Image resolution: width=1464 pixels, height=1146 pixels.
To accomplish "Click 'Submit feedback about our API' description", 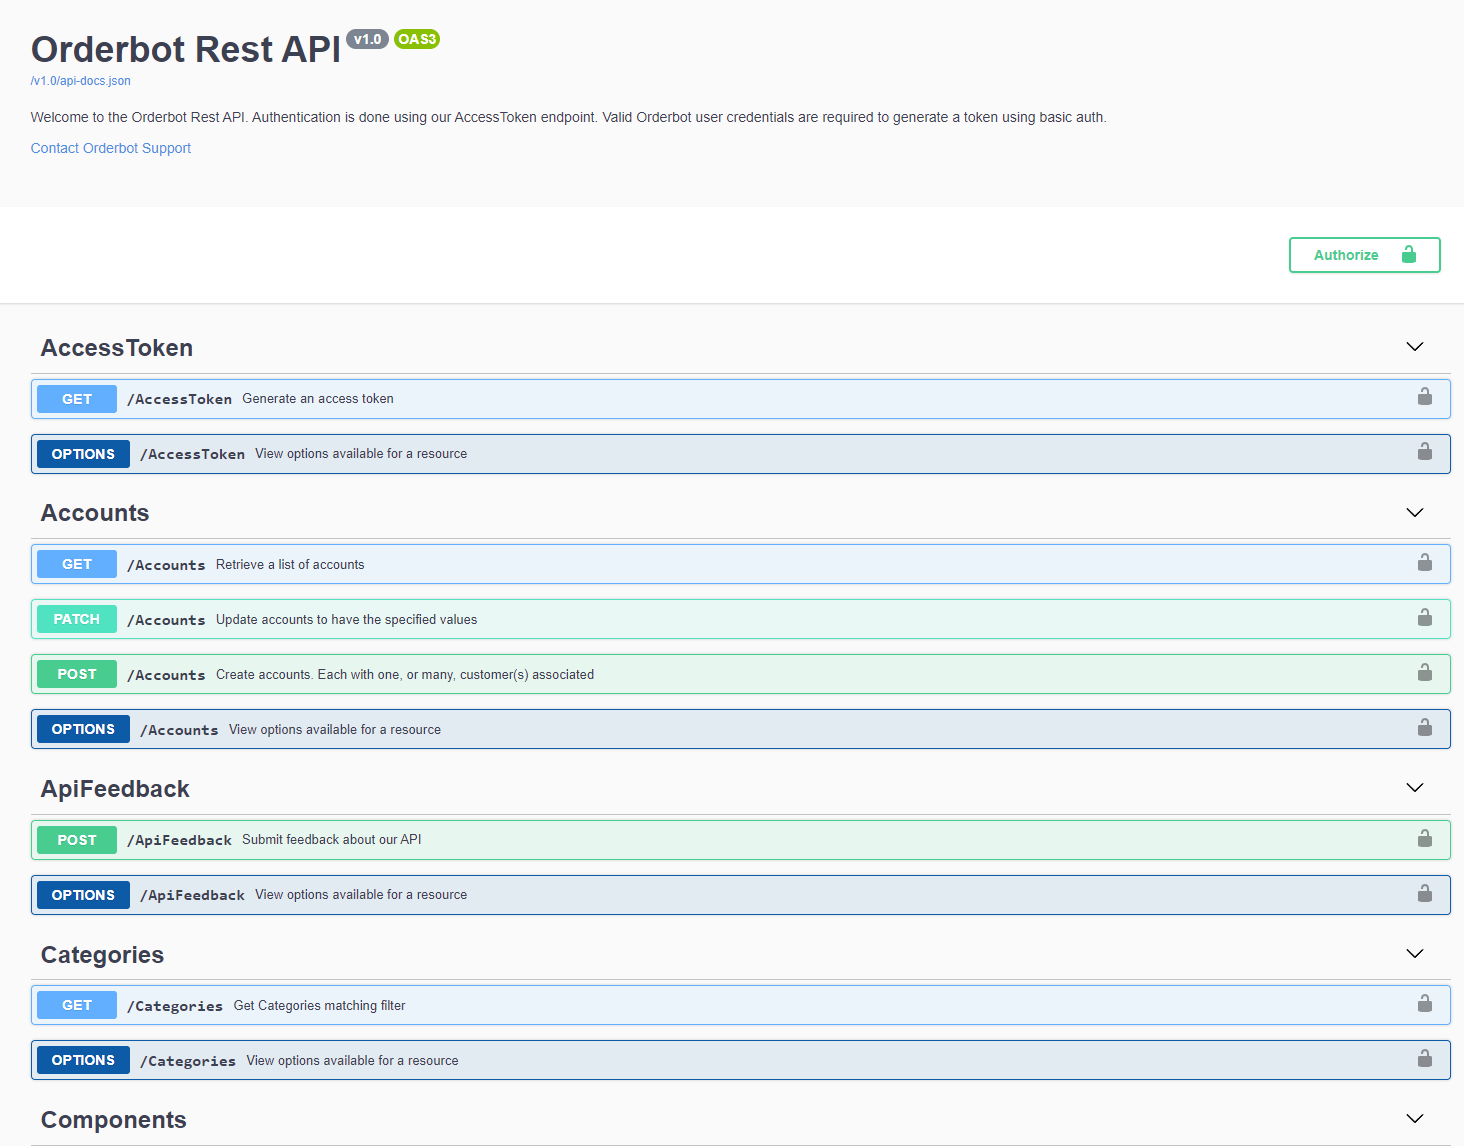I will pos(332,839).
